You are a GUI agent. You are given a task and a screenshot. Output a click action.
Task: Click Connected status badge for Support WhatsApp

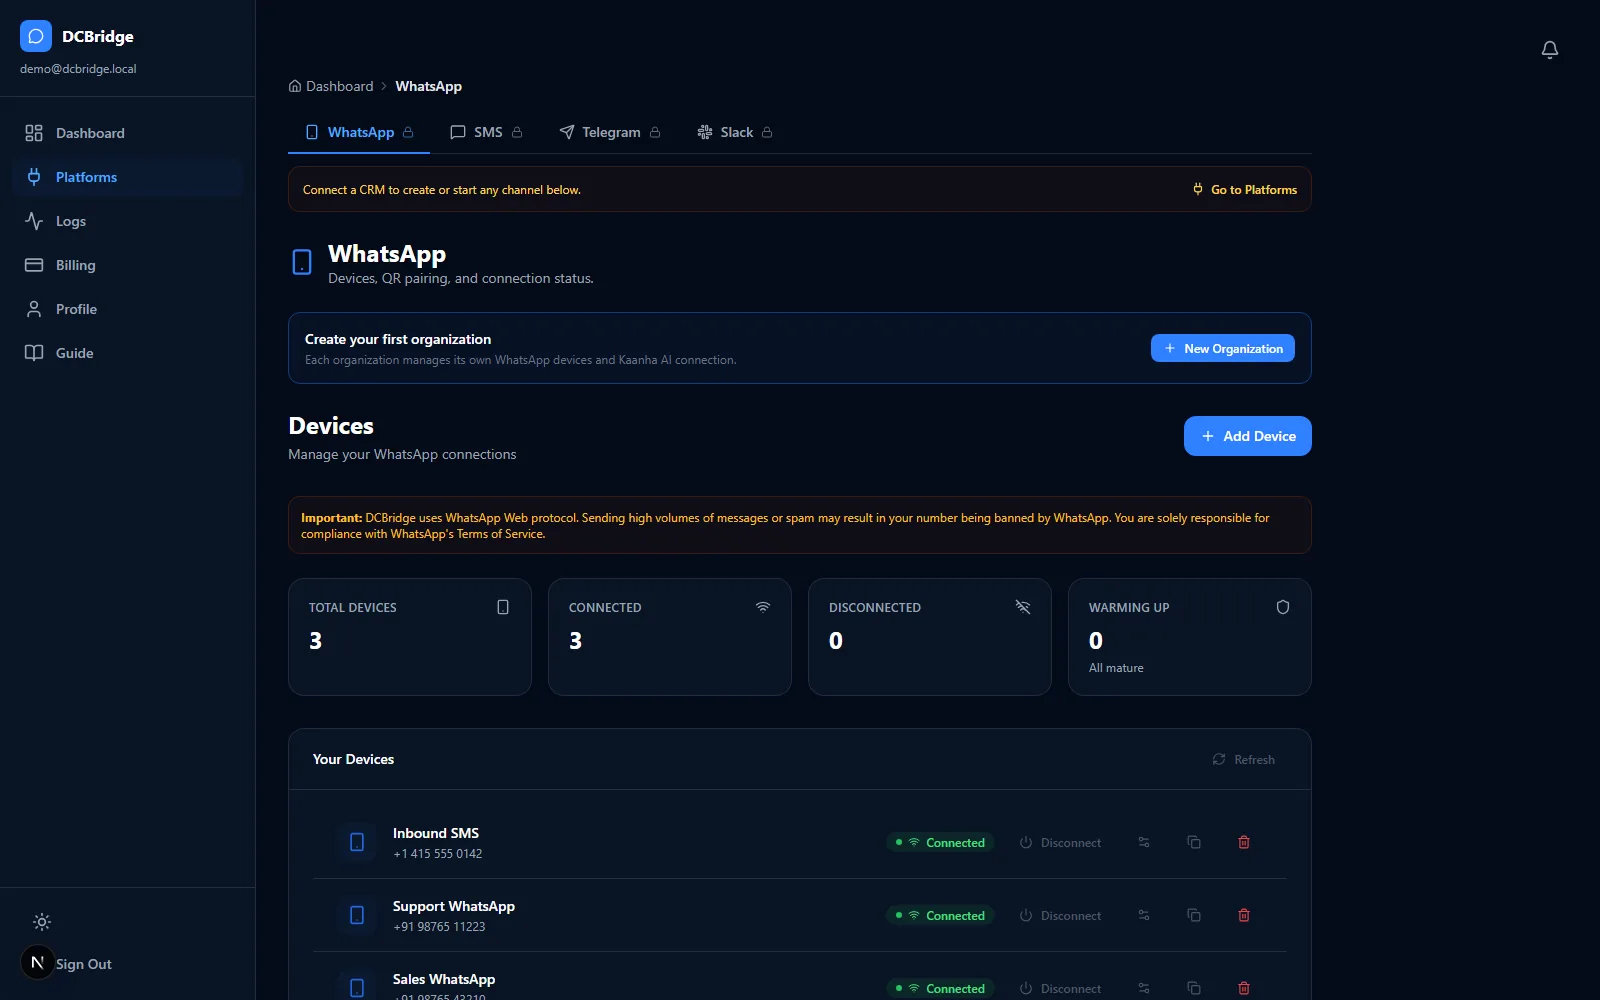click(940, 915)
